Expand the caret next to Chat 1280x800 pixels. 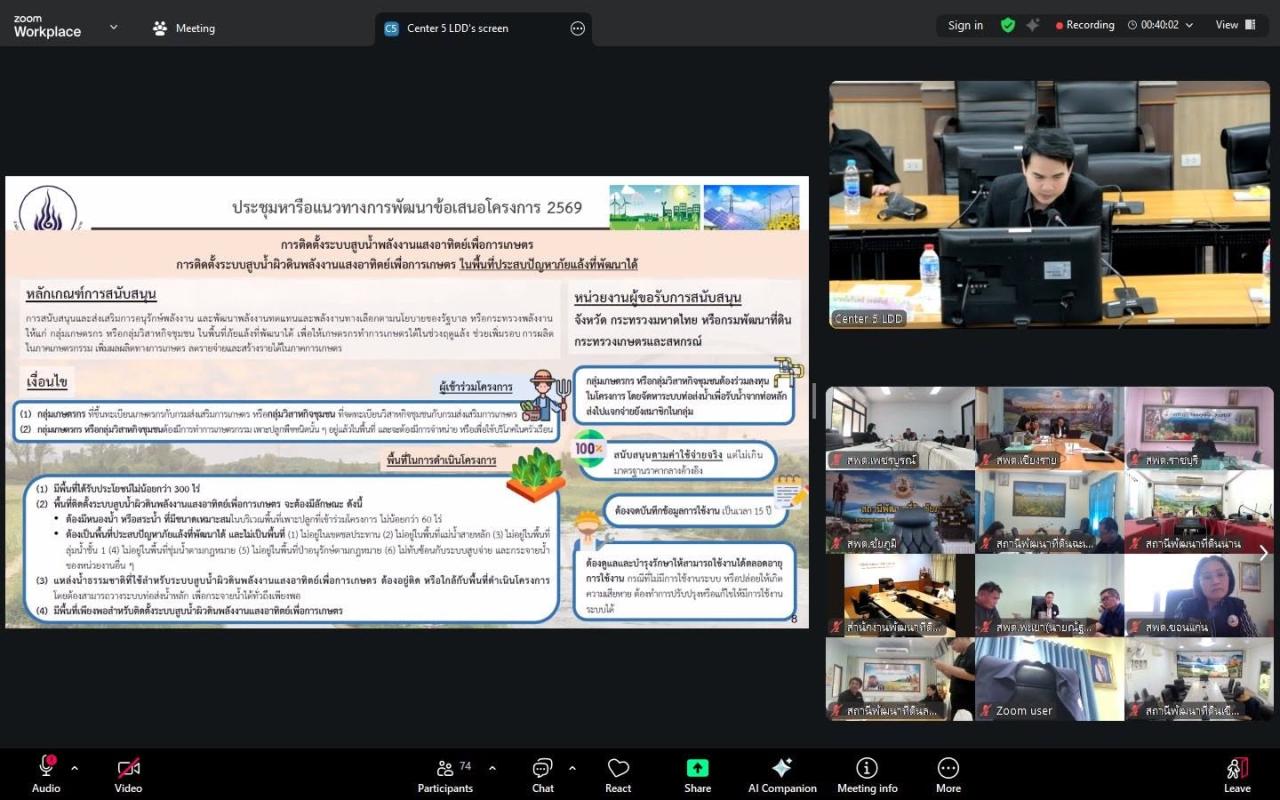pyautogui.click(x=572, y=768)
